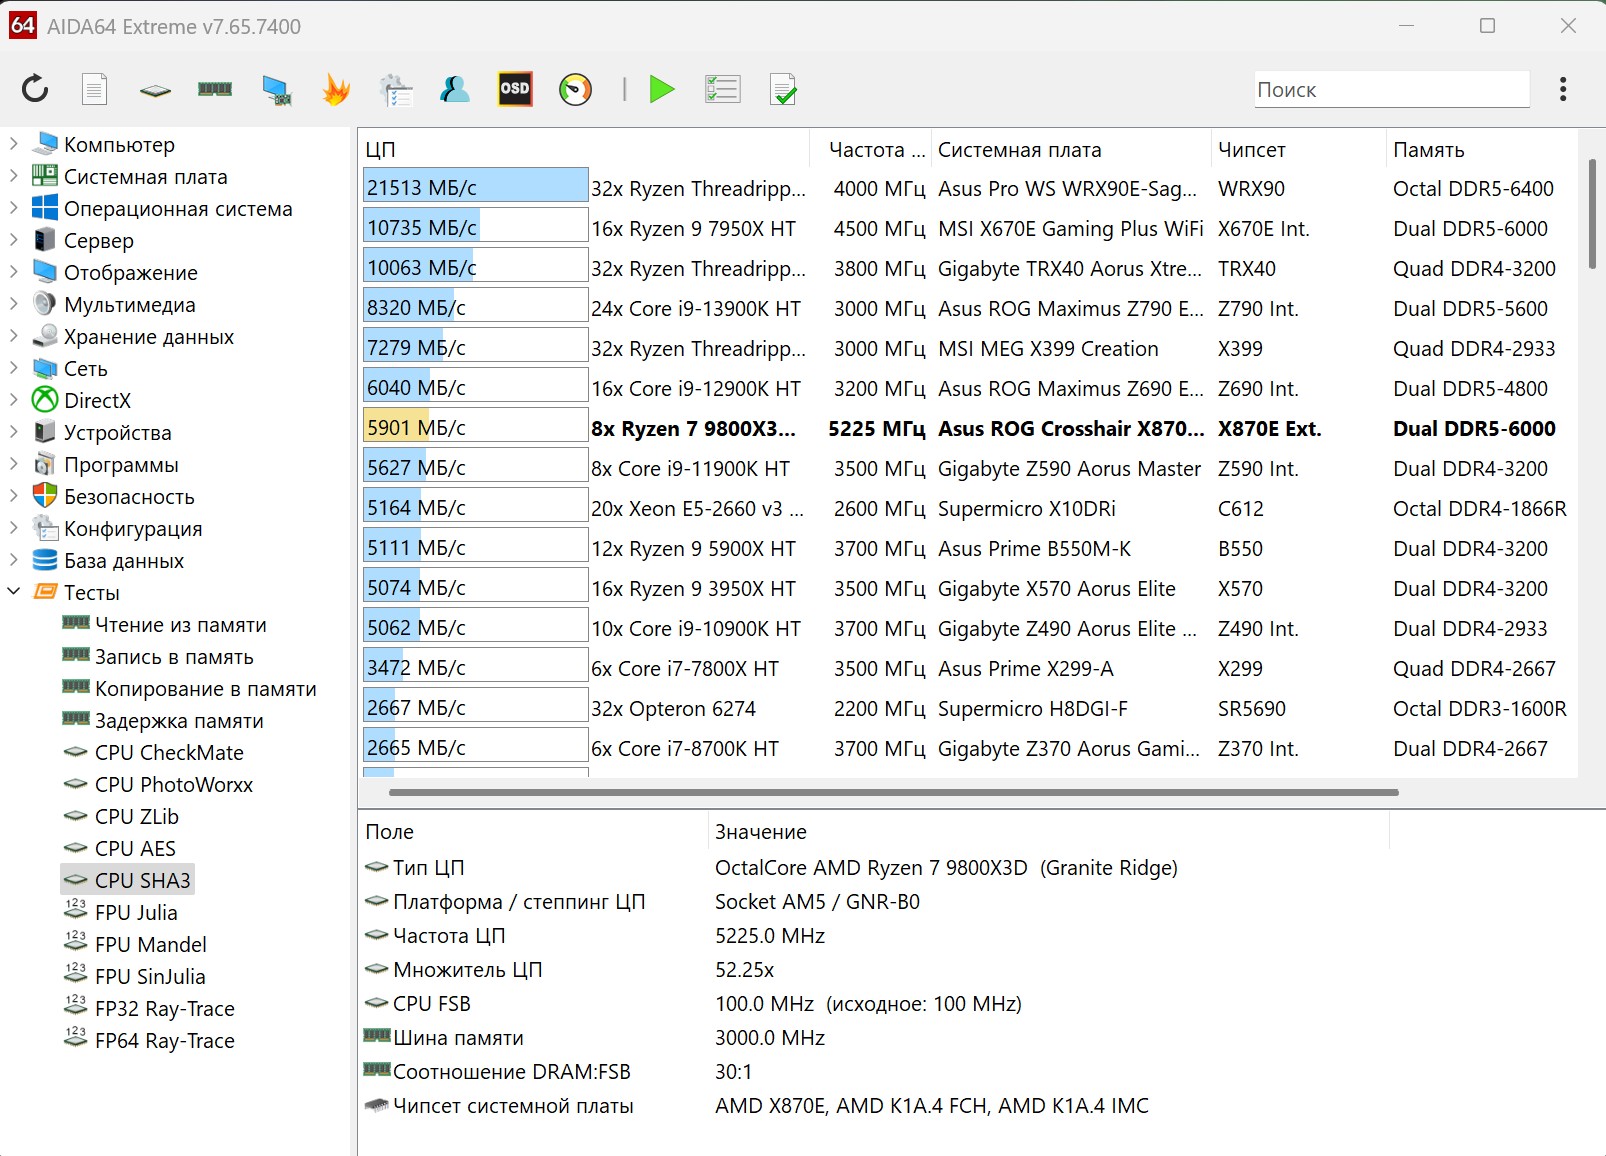The width and height of the screenshot is (1606, 1156).
Task: Open the FP32 Ray-Trace test
Action: tap(149, 1009)
